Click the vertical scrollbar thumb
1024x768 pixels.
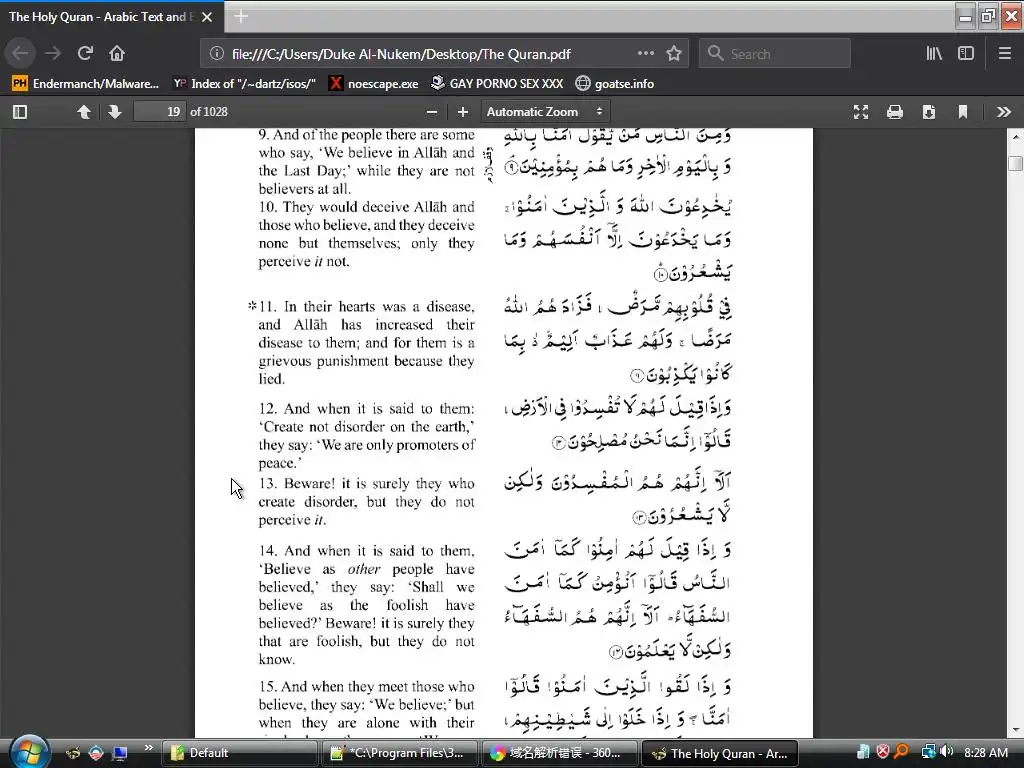[1015, 163]
